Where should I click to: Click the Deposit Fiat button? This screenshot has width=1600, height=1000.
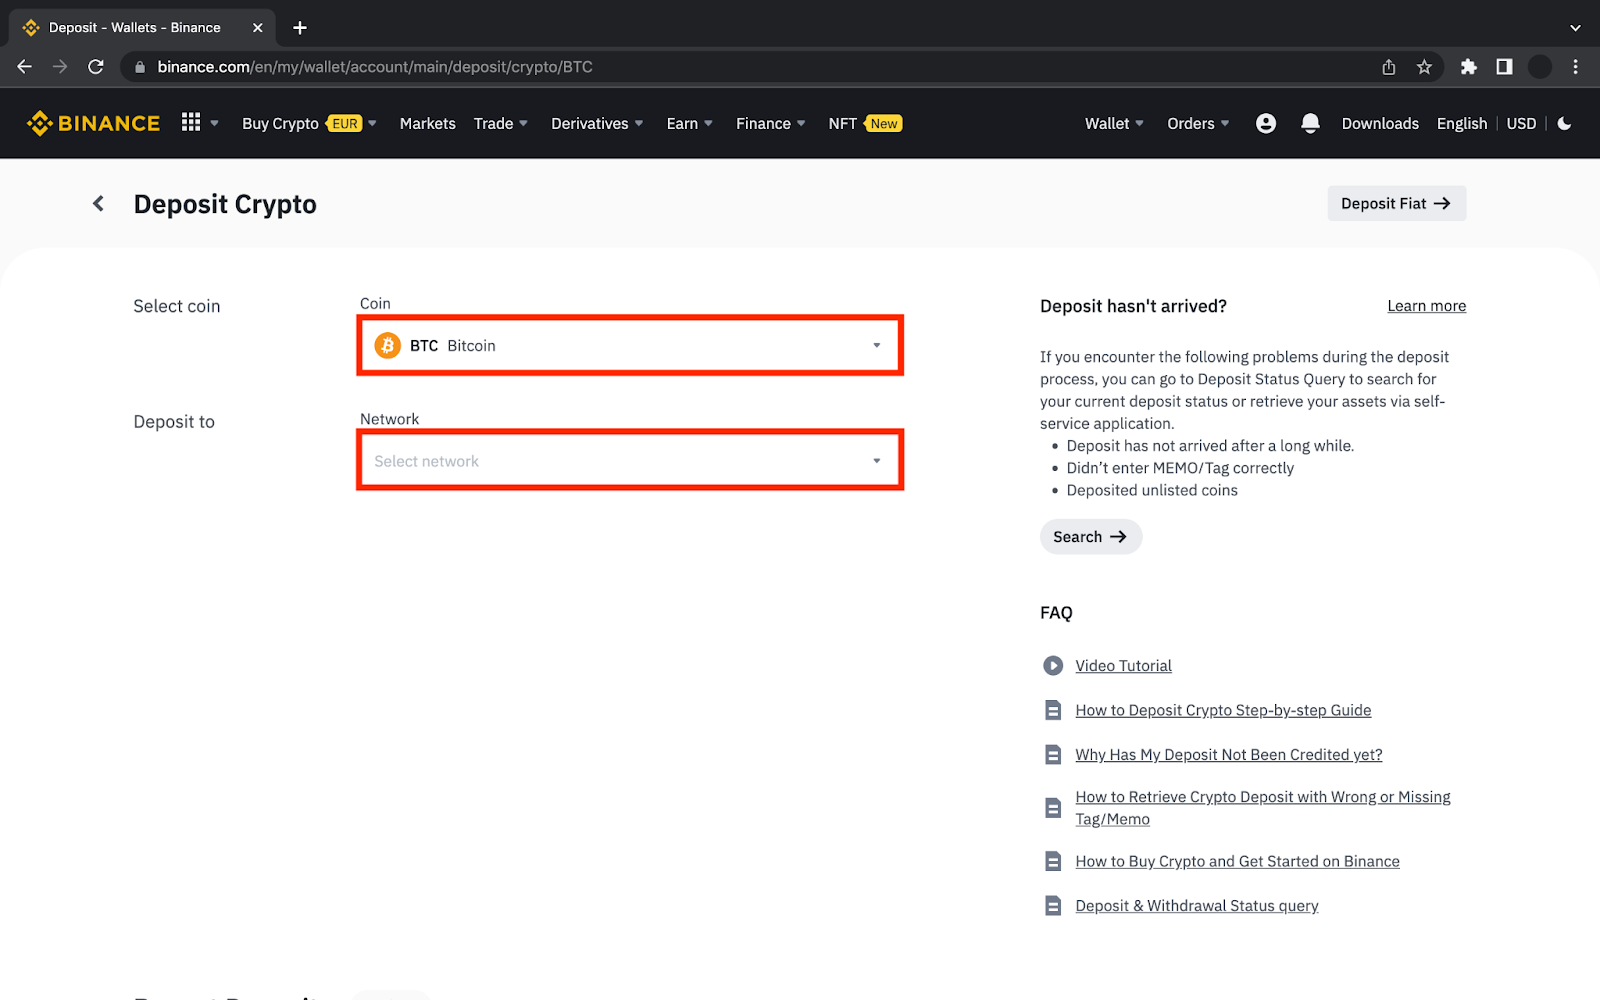point(1396,203)
